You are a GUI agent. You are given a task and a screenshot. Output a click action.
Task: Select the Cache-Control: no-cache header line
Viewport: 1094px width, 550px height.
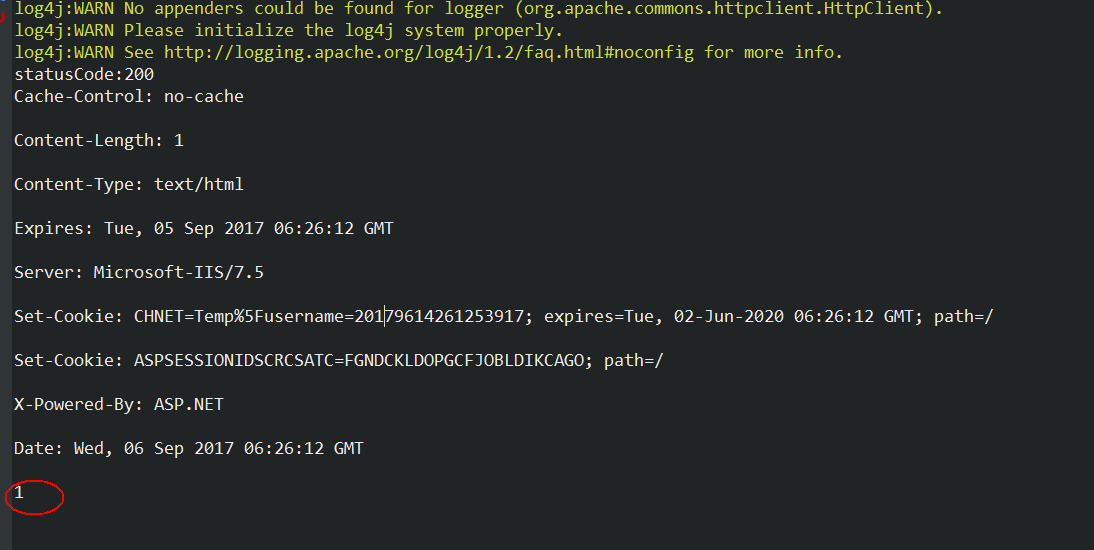pos(128,96)
